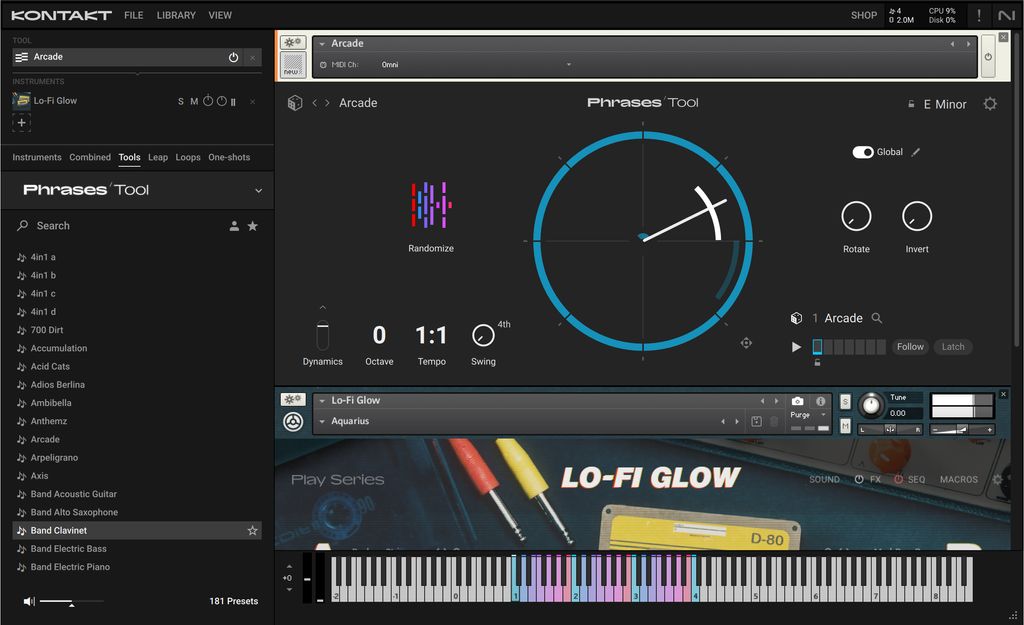Enable Follow mode

click(x=910, y=346)
